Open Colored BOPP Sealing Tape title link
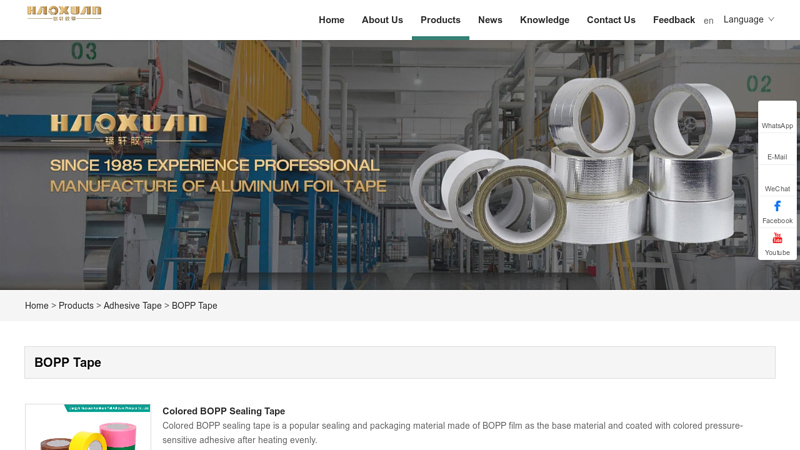 [223, 411]
